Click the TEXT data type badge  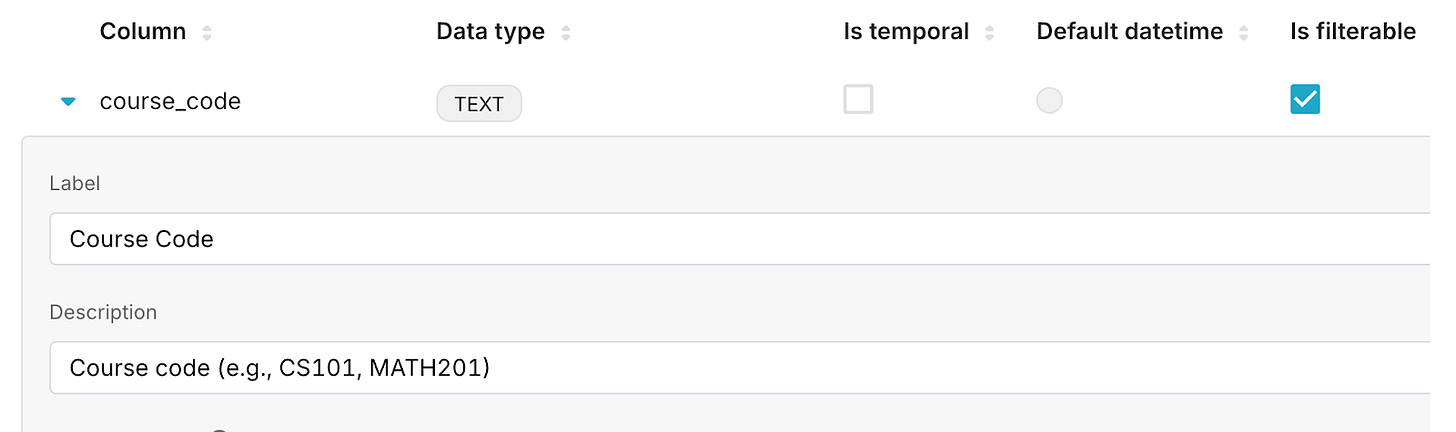click(x=479, y=104)
